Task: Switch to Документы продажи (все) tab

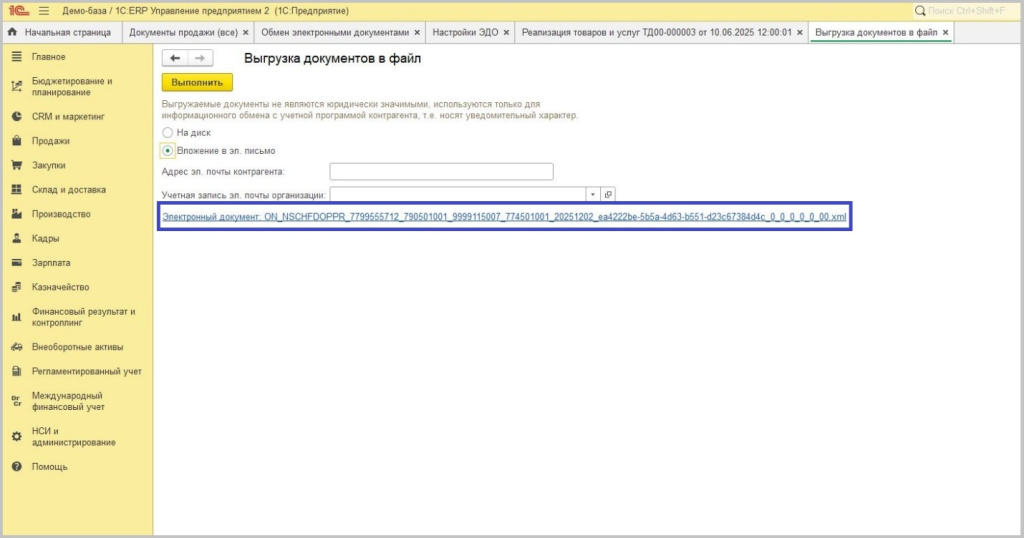Action: coord(183,32)
